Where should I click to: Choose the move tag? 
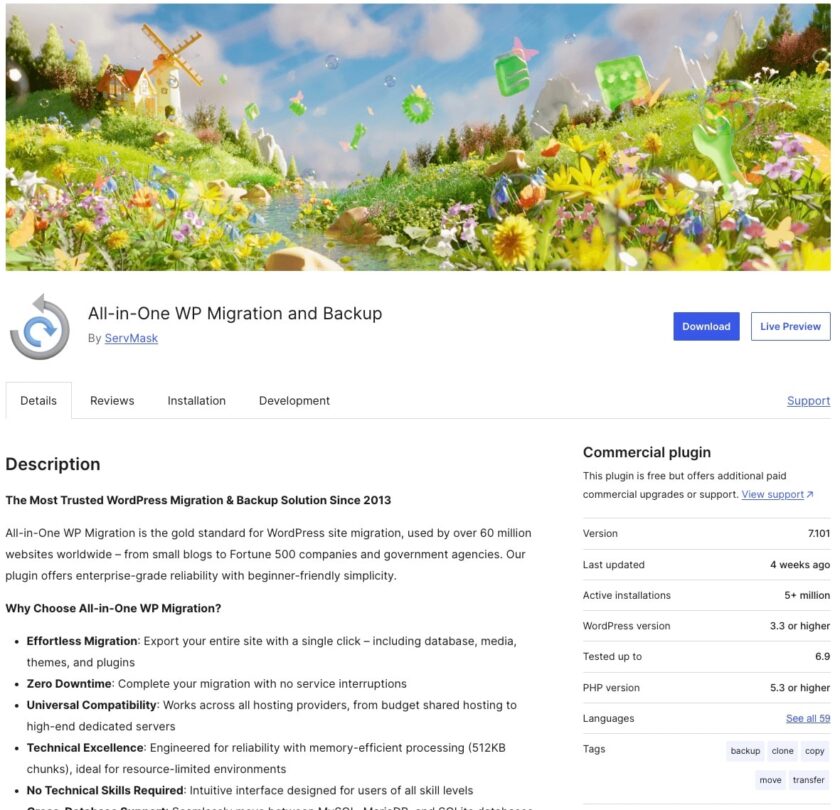[x=770, y=780]
